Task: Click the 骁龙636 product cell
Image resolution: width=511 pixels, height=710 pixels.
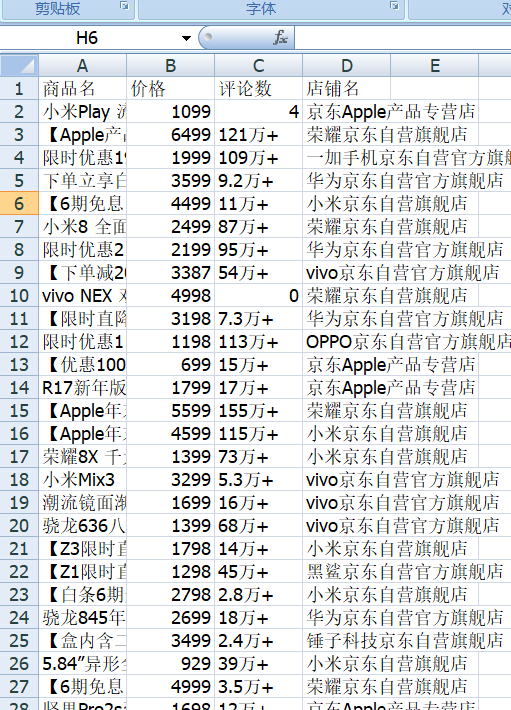Action: 82,526
